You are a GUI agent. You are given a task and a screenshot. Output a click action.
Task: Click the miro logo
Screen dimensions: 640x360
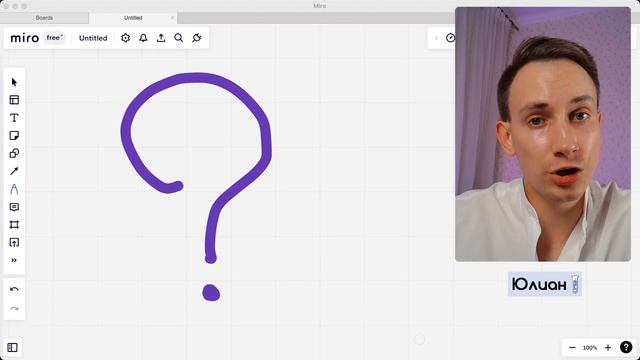pyautogui.click(x=24, y=38)
